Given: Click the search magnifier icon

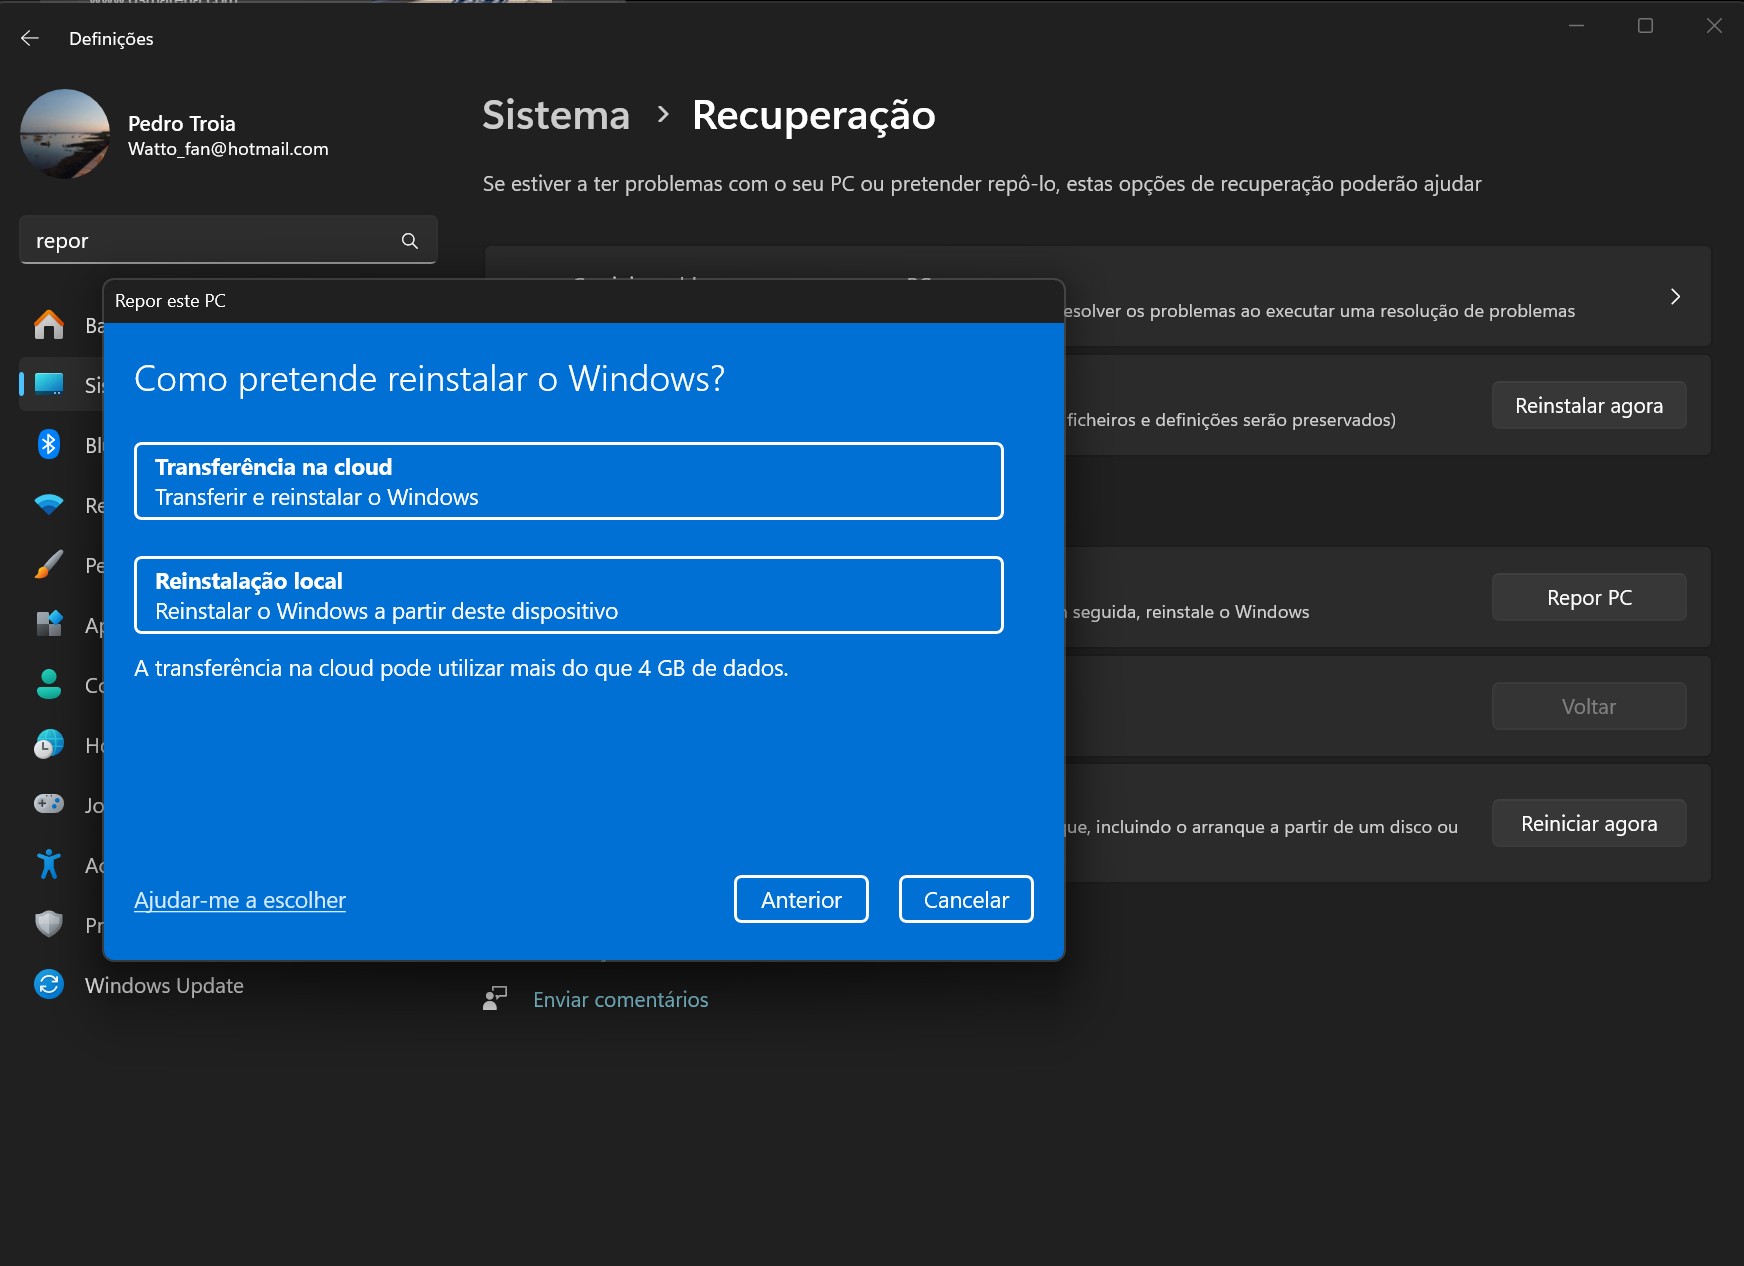Looking at the screenshot, I should pos(409,241).
